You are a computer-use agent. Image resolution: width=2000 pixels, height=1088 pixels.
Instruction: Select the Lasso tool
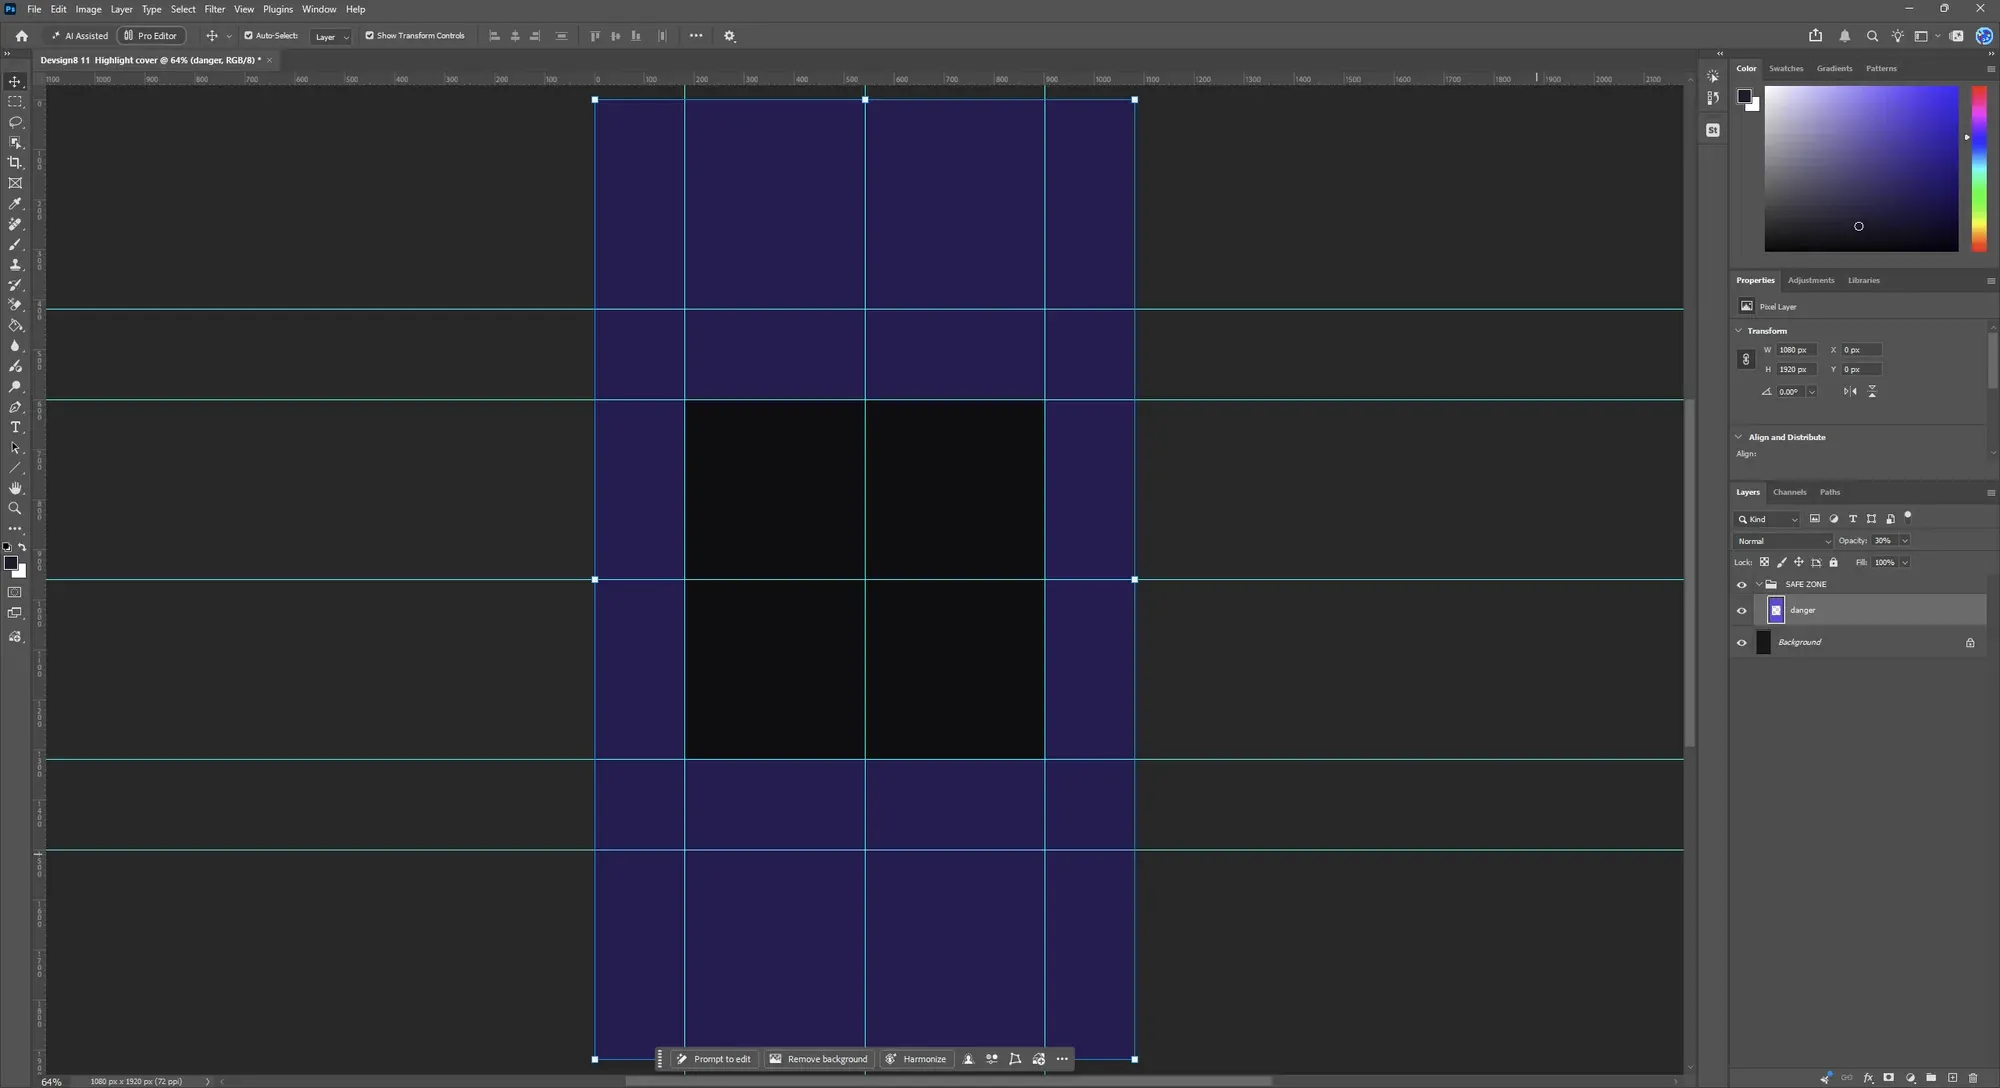15,122
